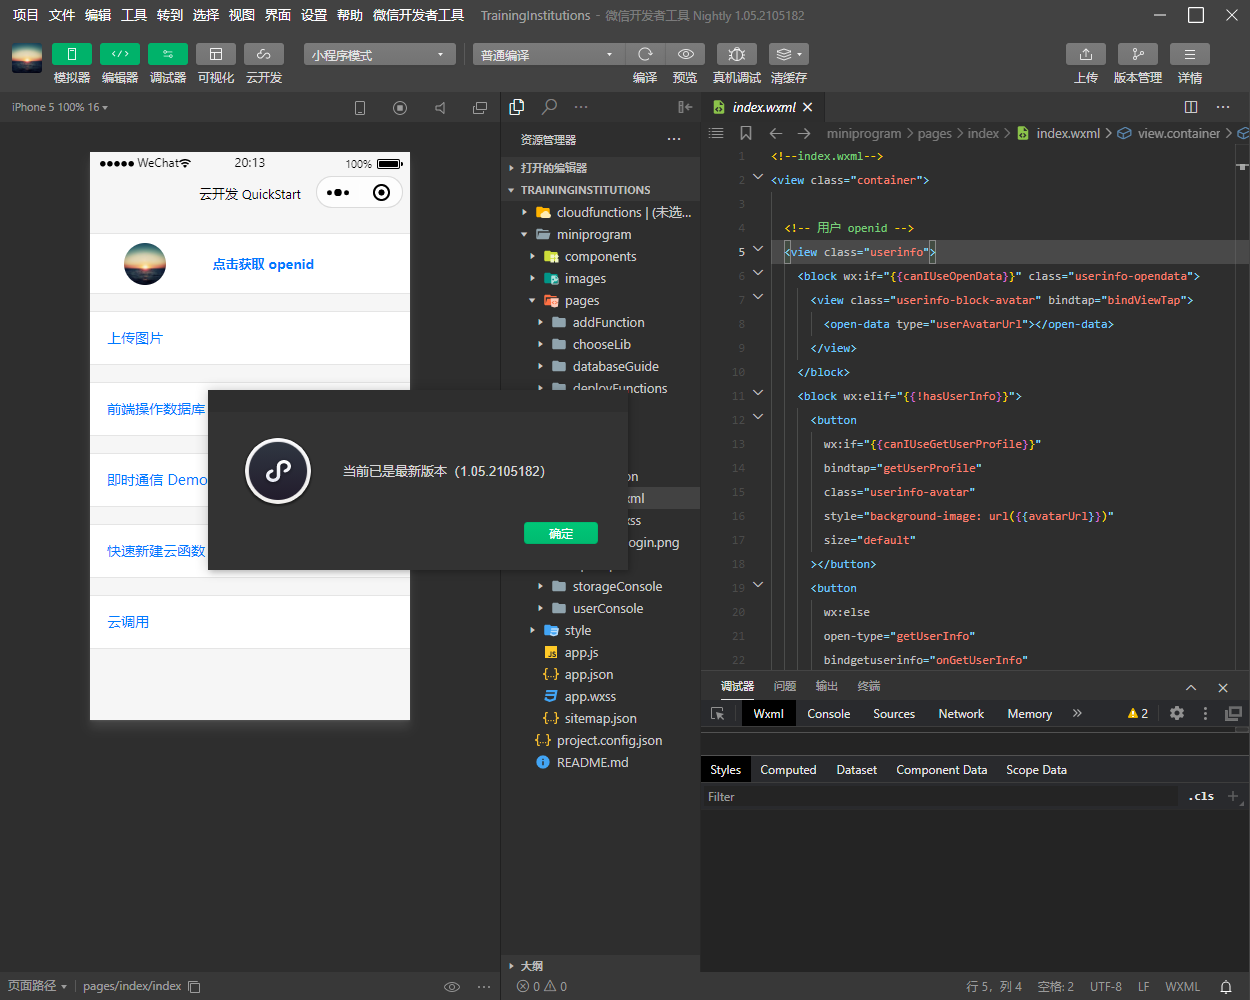Click the real device debugging icon
The width and height of the screenshot is (1250, 1000).
point(737,54)
